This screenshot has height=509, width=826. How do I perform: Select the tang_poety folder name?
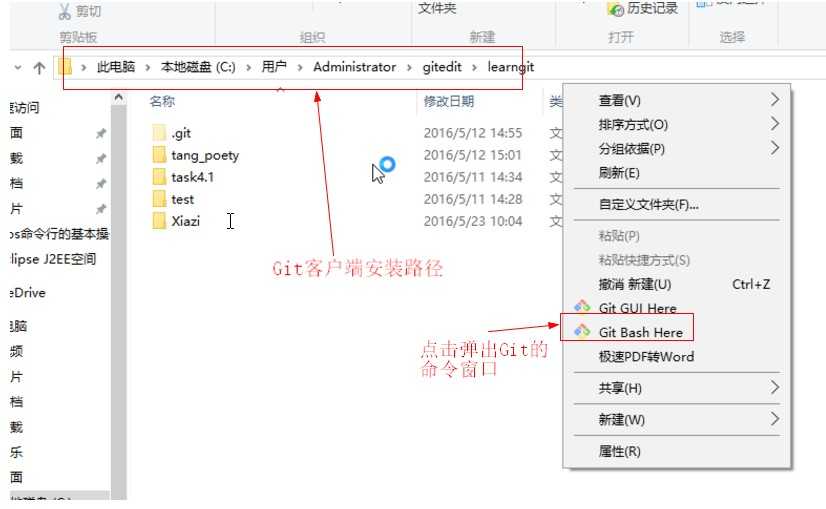tap(205, 155)
